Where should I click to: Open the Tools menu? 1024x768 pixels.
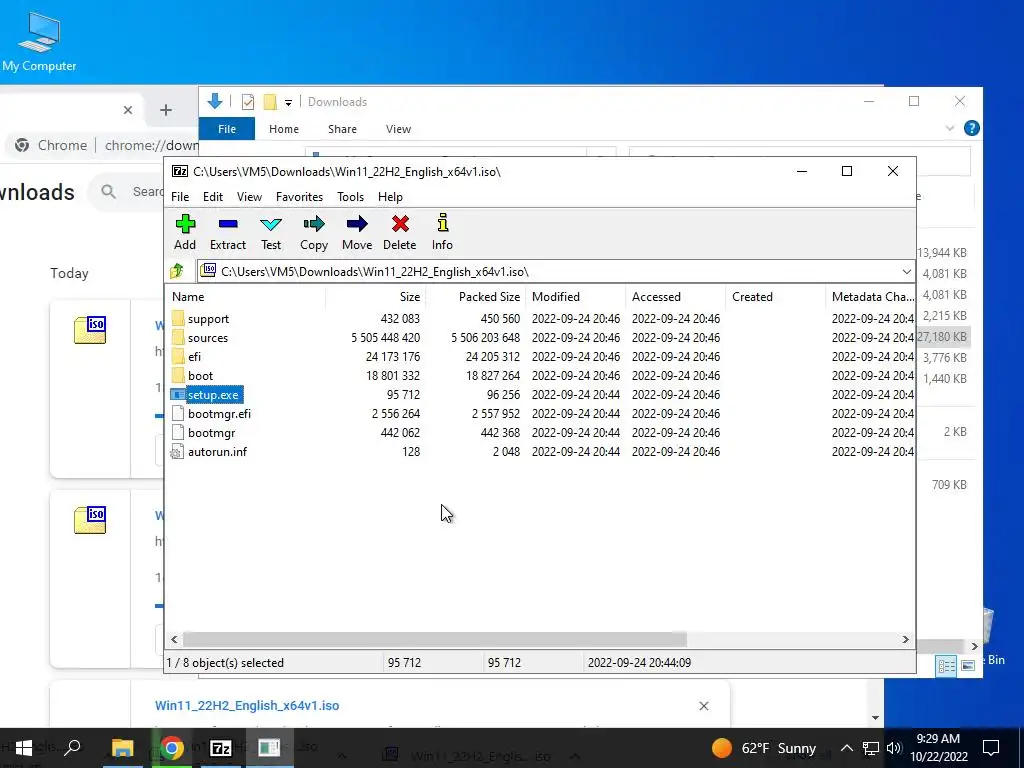point(350,197)
